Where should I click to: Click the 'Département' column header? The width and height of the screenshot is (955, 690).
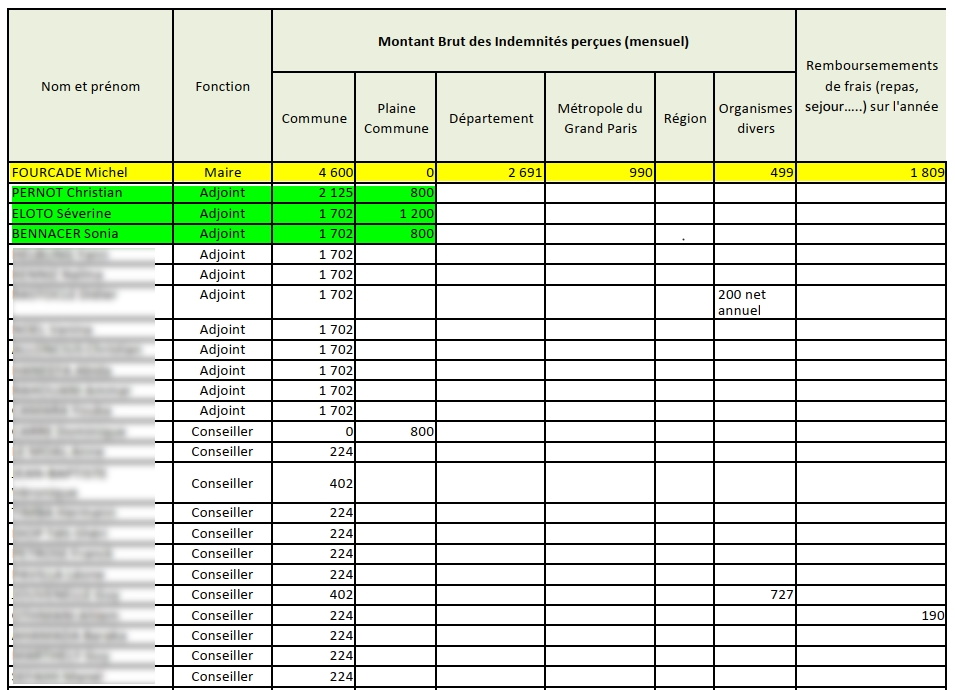coord(491,118)
